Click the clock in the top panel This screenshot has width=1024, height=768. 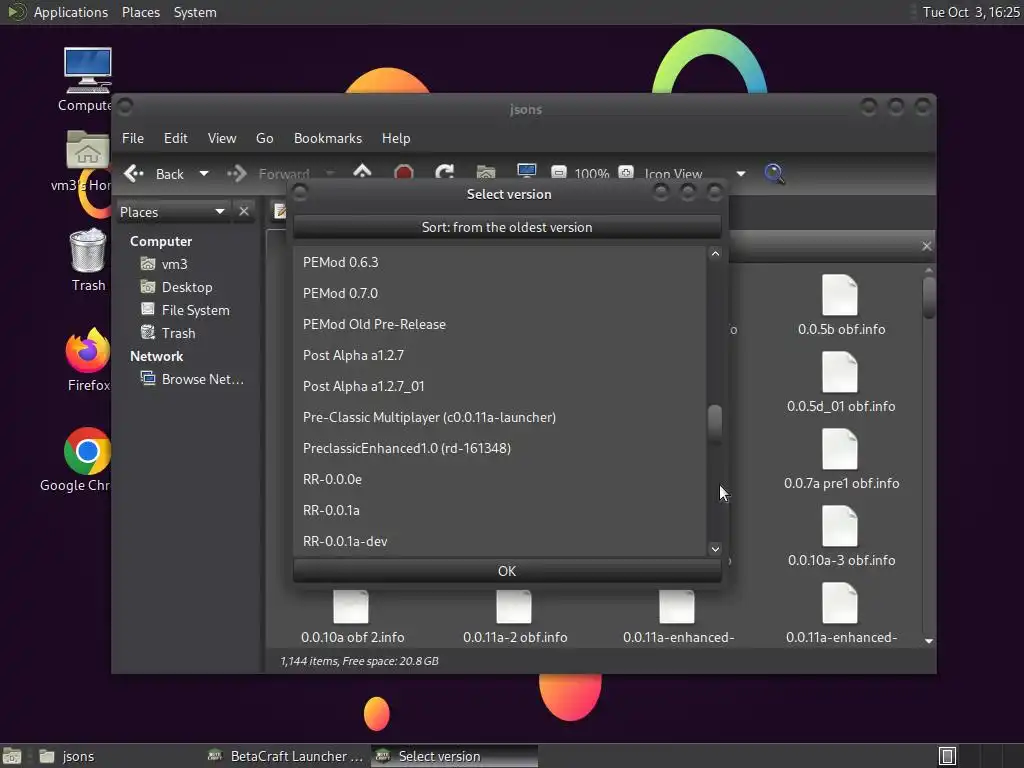click(970, 12)
